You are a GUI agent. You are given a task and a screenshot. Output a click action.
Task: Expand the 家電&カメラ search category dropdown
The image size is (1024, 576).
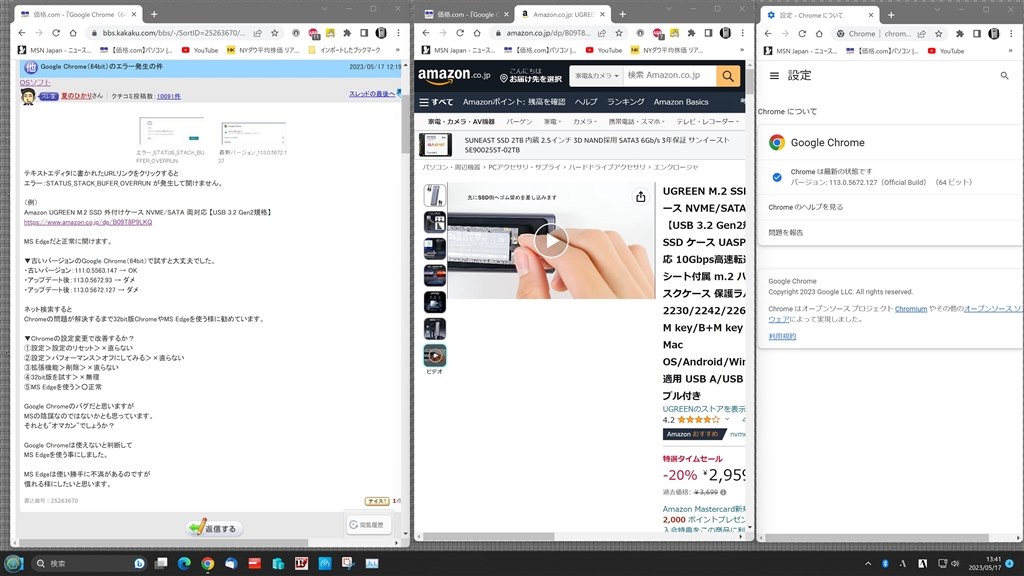[x=596, y=76]
